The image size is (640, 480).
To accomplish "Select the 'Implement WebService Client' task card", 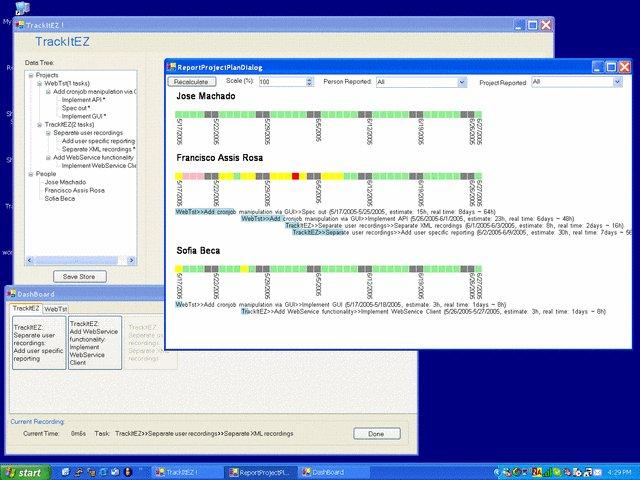I will [x=95, y=345].
